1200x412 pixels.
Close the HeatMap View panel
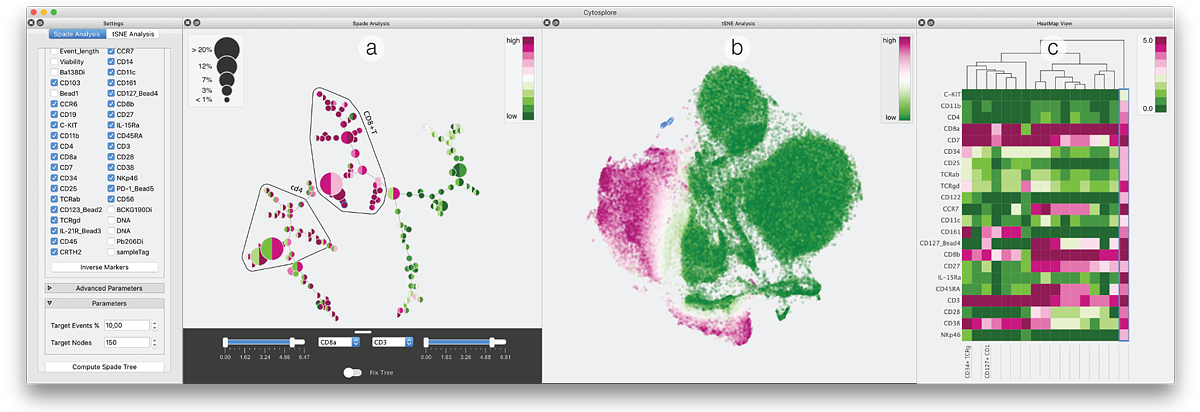(x=922, y=22)
